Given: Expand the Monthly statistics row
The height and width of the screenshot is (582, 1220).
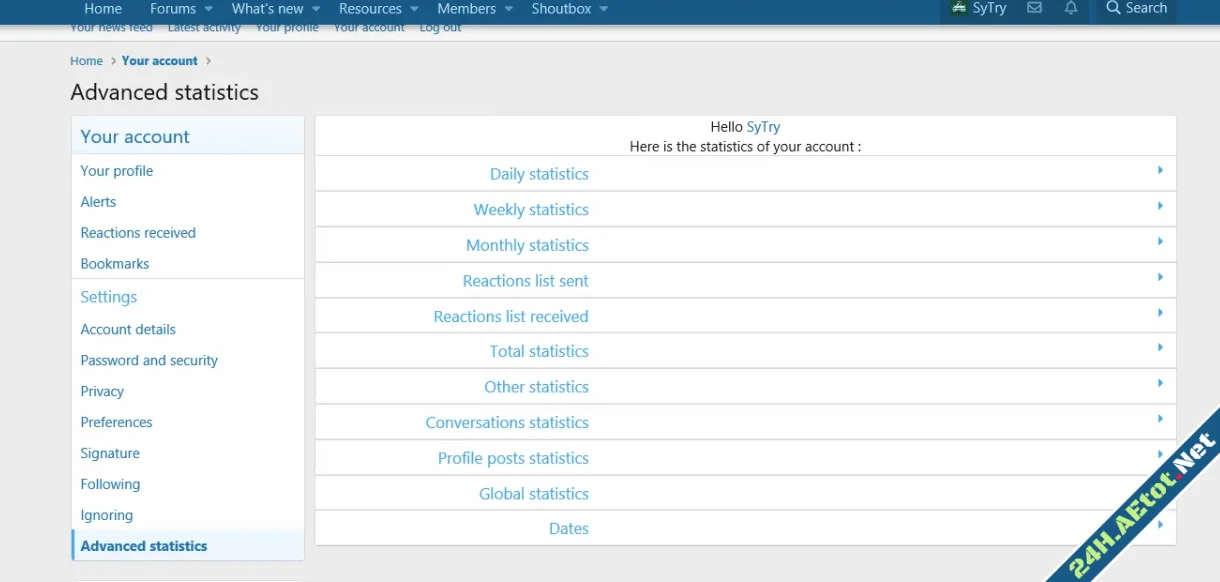Looking at the screenshot, I should pos(527,245).
